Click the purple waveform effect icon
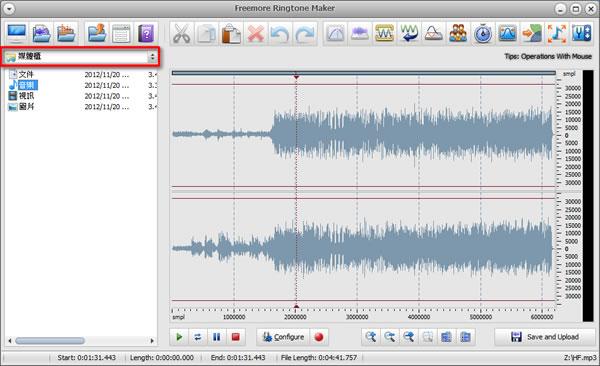The height and width of the screenshot is (366, 600). coord(360,34)
